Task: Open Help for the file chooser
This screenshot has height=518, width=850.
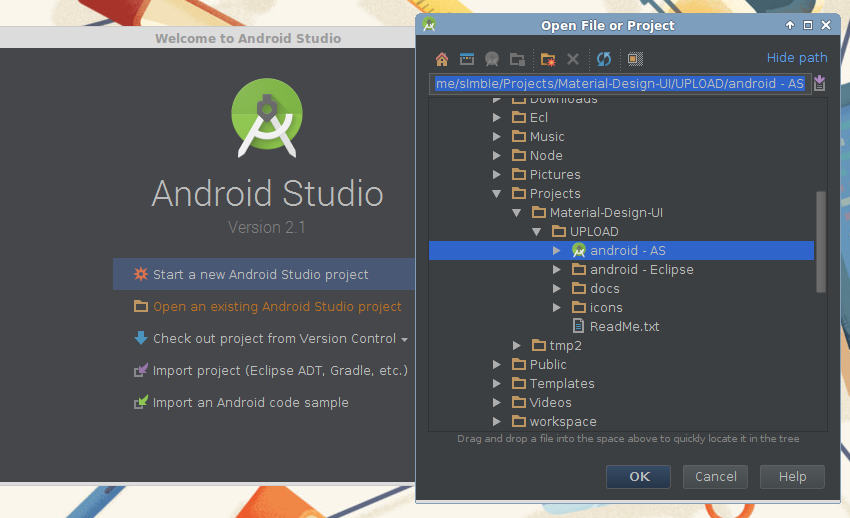Action: point(792,476)
